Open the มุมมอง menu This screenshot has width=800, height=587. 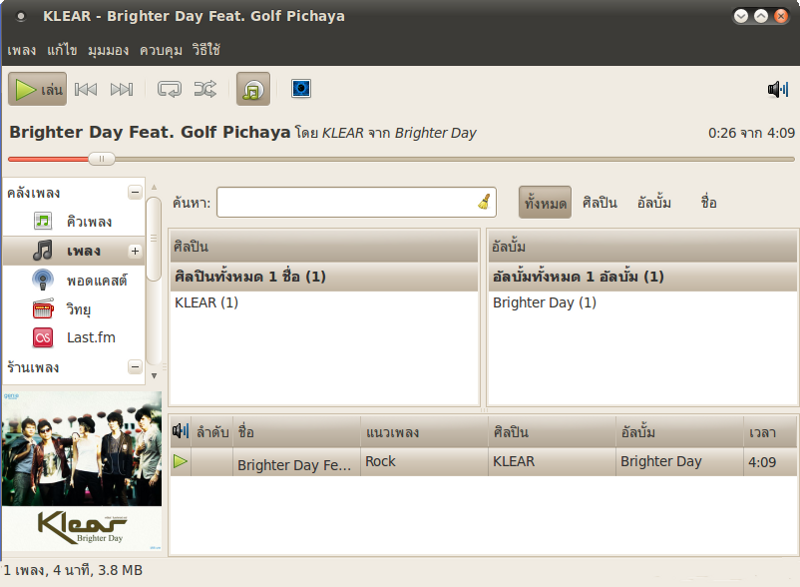(108, 50)
